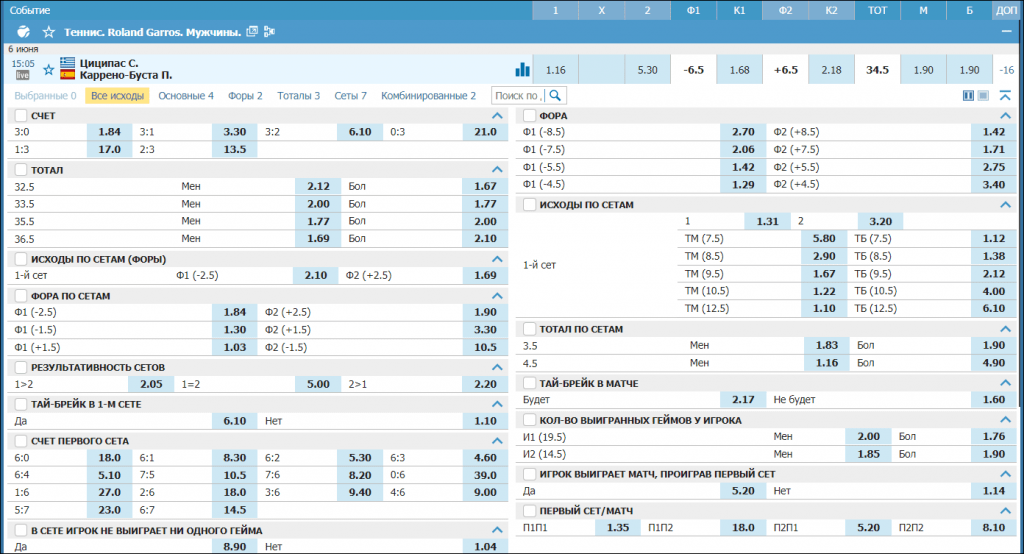Switch to two-column layout view
The height and width of the screenshot is (554, 1024).
click(x=968, y=96)
